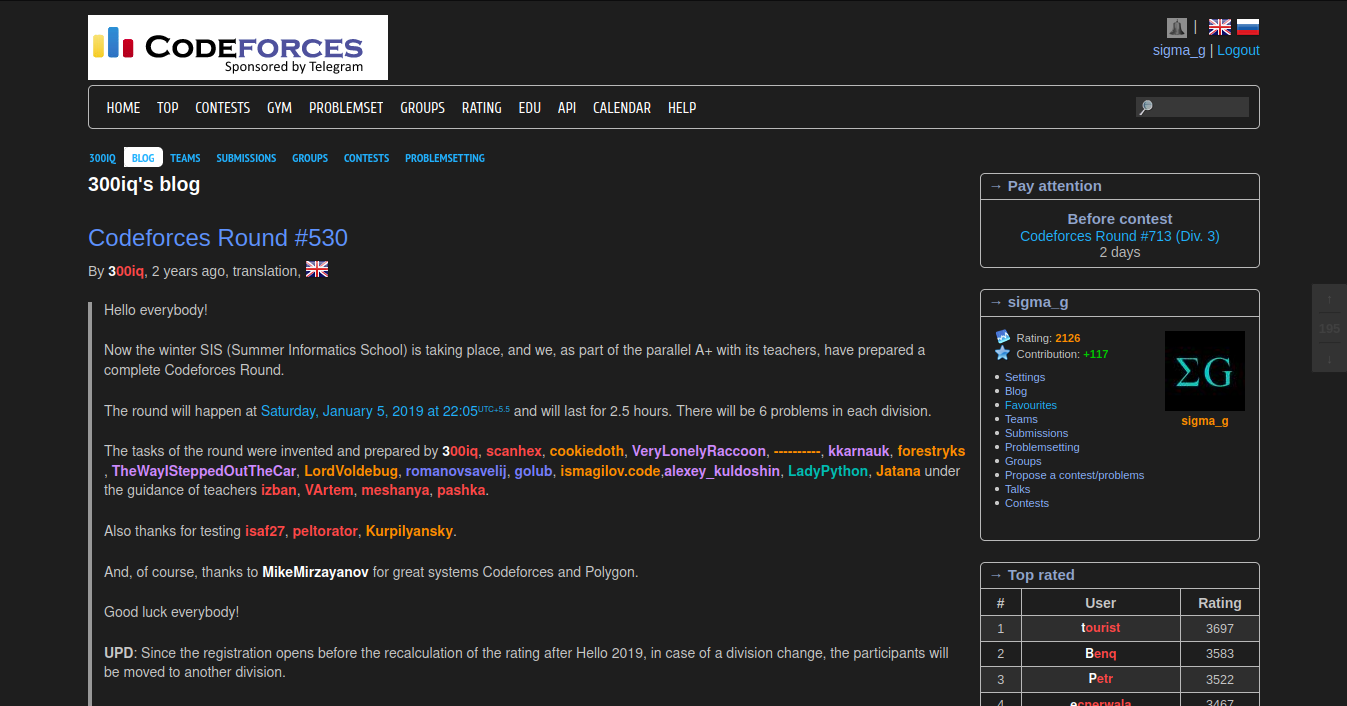This screenshot has height=706, width=1347.
Task: Open CALENDAR in main menu
Action: tap(622, 107)
